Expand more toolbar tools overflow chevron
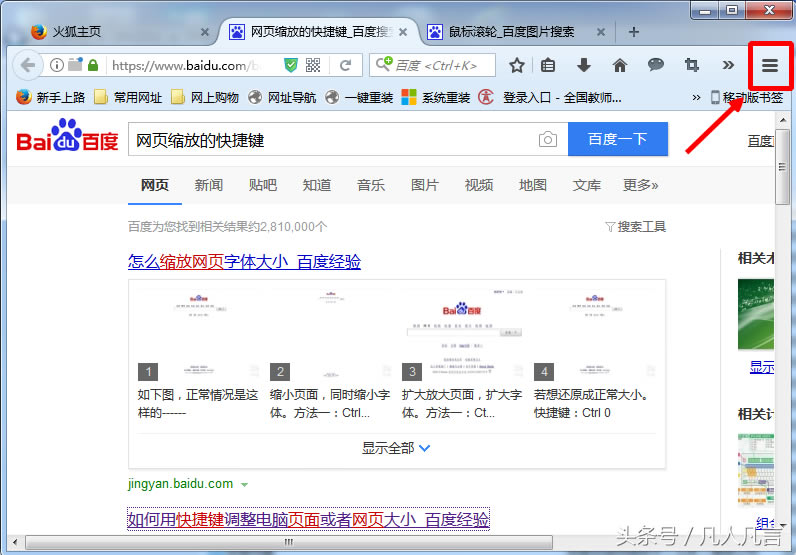This screenshot has height=555, width=796. [x=728, y=65]
